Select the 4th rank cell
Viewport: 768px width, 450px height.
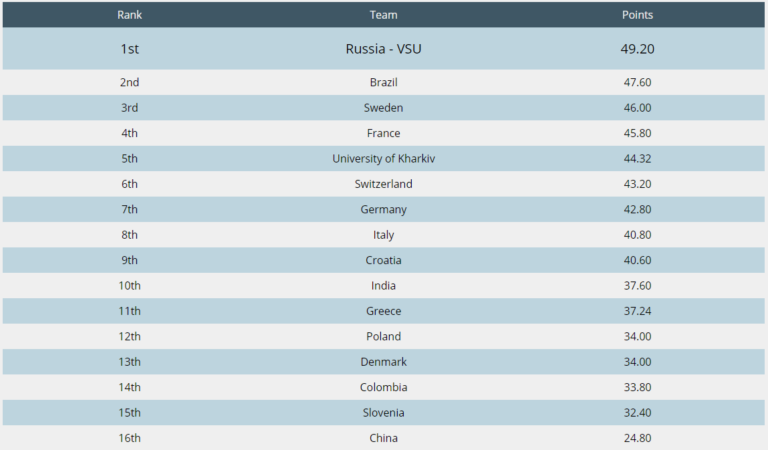tap(129, 133)
